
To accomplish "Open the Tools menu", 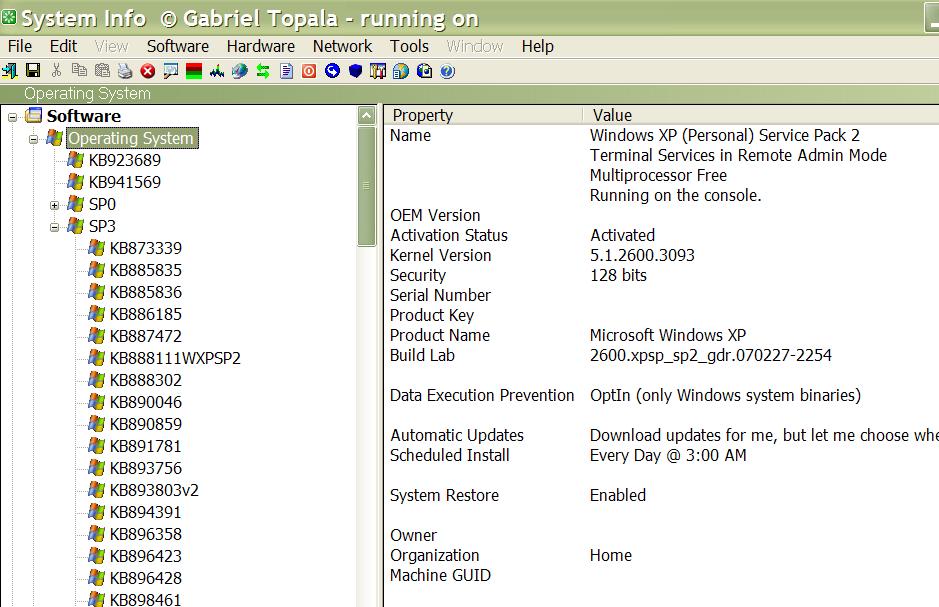I will pyautogui.click(x=410, y=46).
